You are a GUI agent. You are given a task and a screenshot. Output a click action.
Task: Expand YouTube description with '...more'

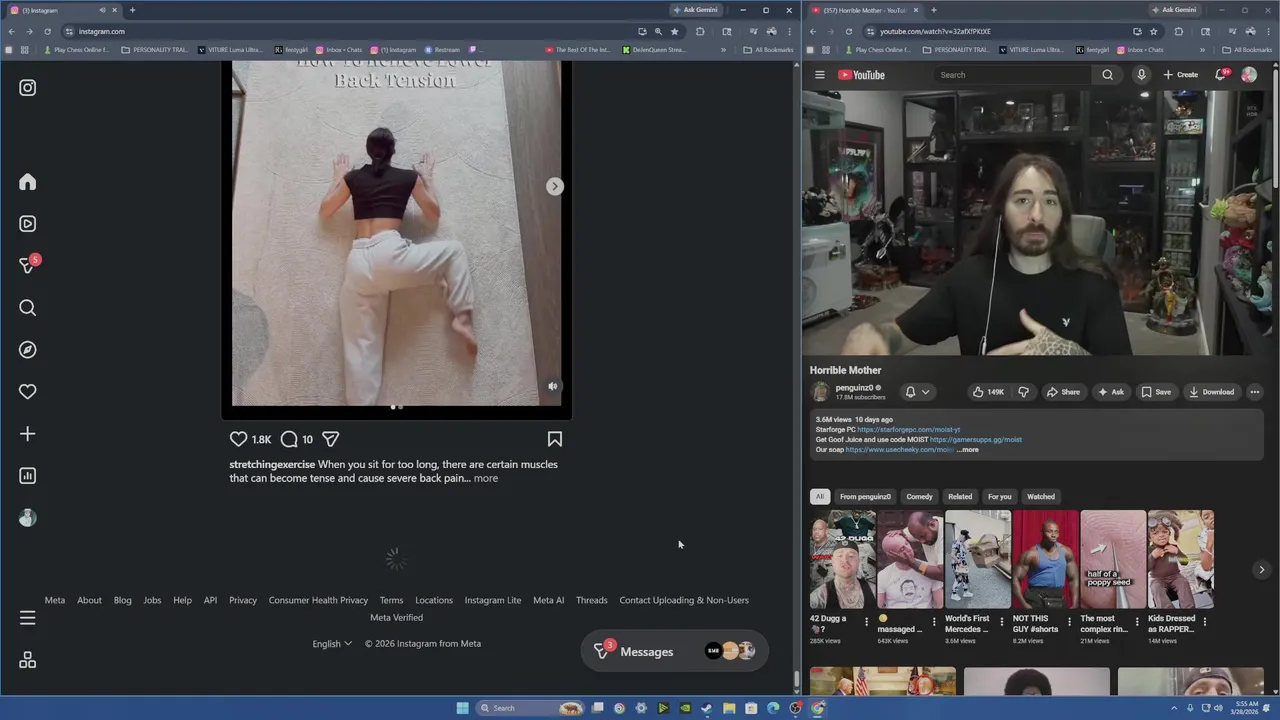968,450
